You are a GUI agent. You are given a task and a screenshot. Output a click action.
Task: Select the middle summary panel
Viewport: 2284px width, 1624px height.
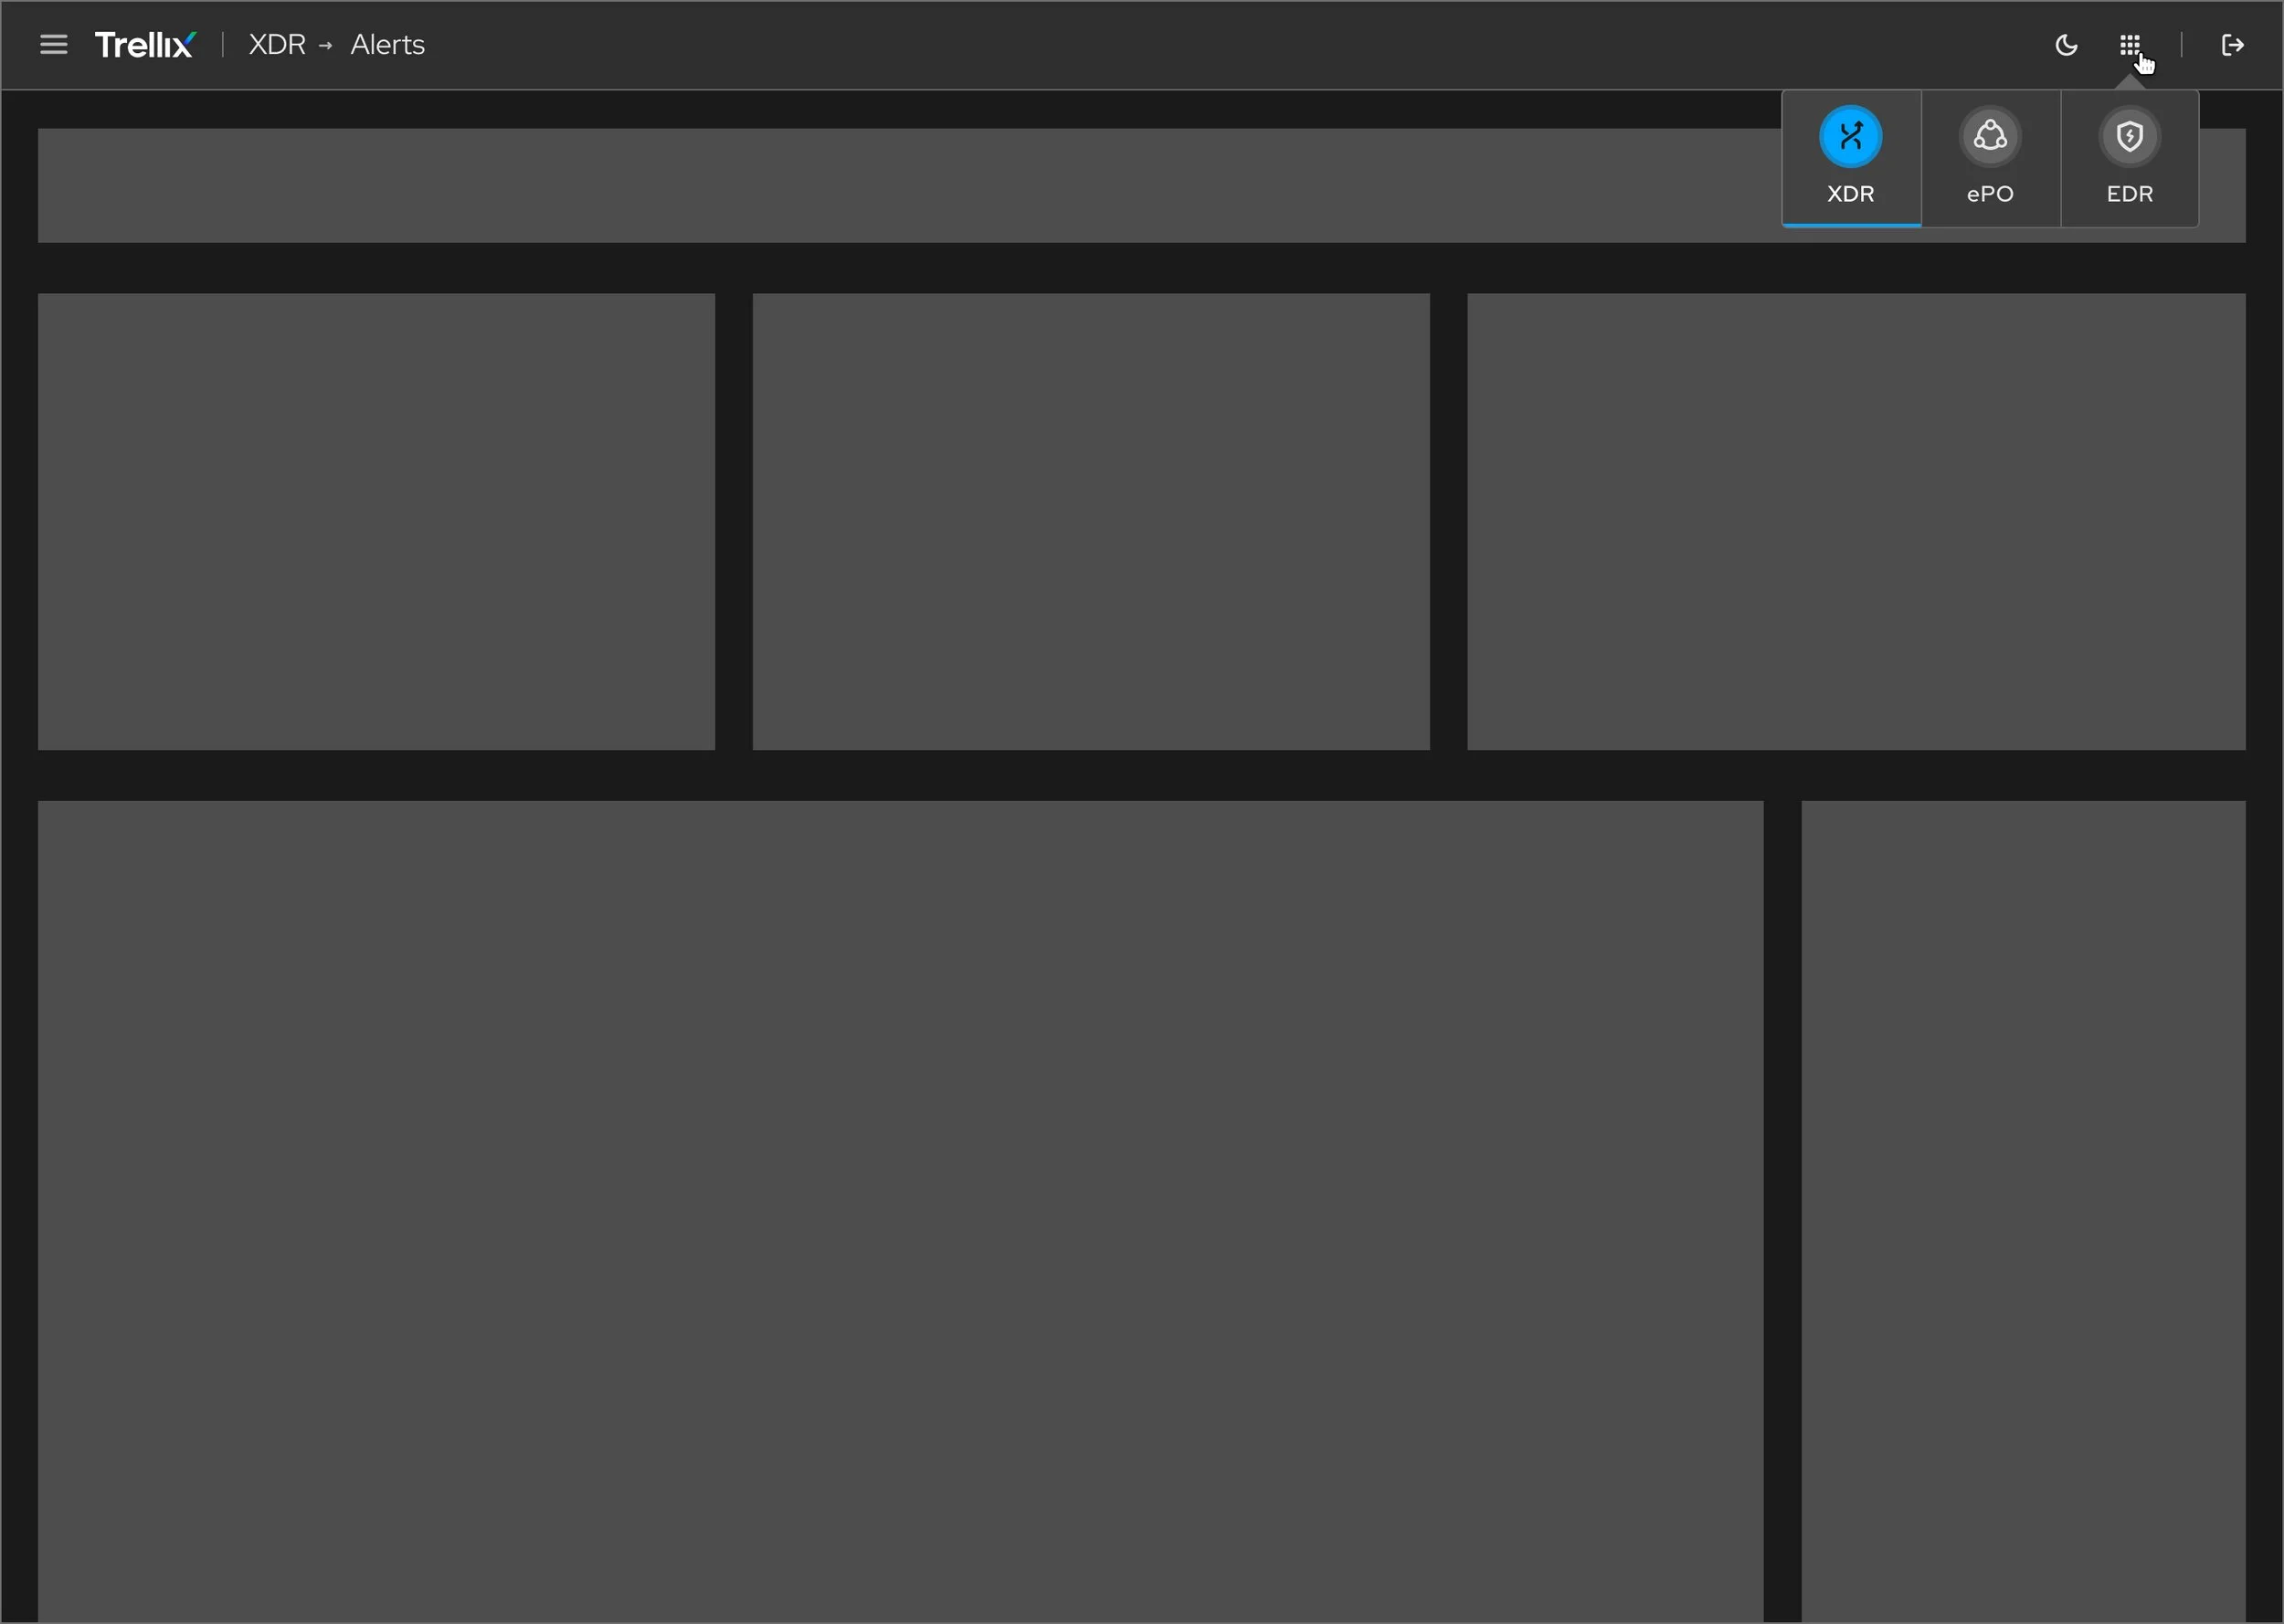click(1090, 521)
